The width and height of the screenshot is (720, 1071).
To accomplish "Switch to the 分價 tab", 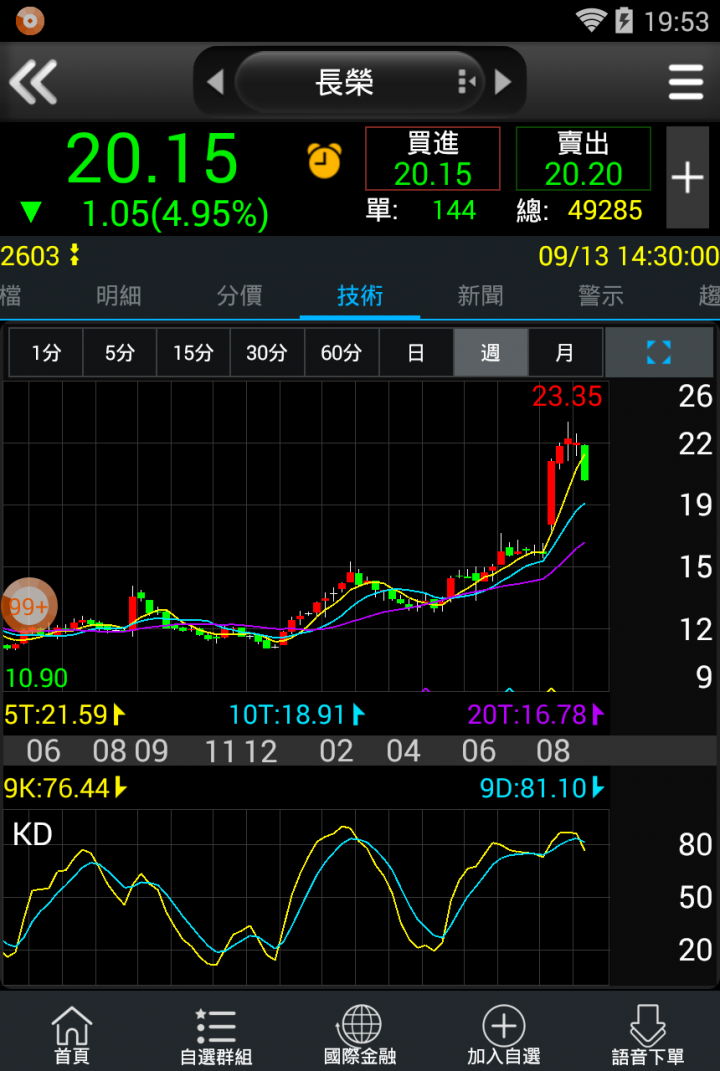I will 239,296.
